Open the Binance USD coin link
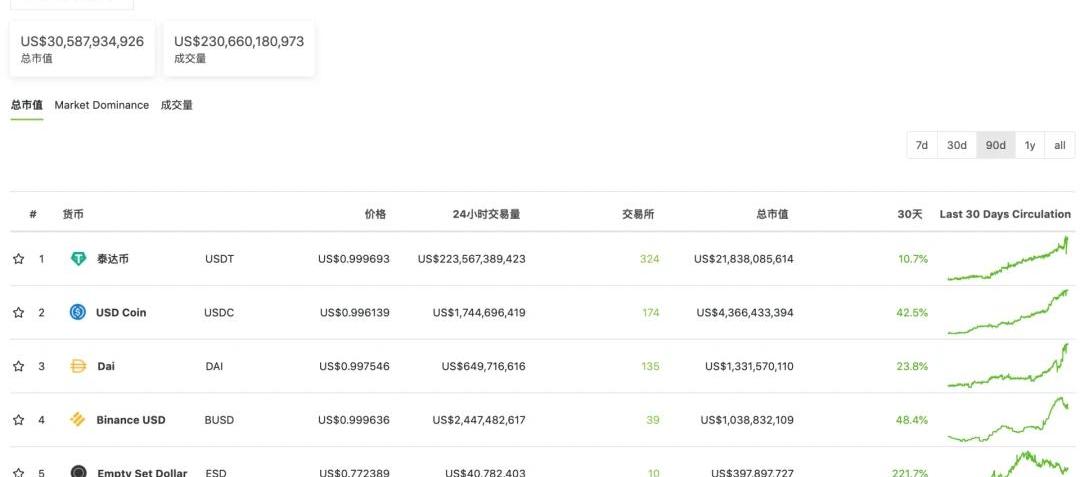The height and width of the screenshot is (477, 1080). tap(131, 420)
